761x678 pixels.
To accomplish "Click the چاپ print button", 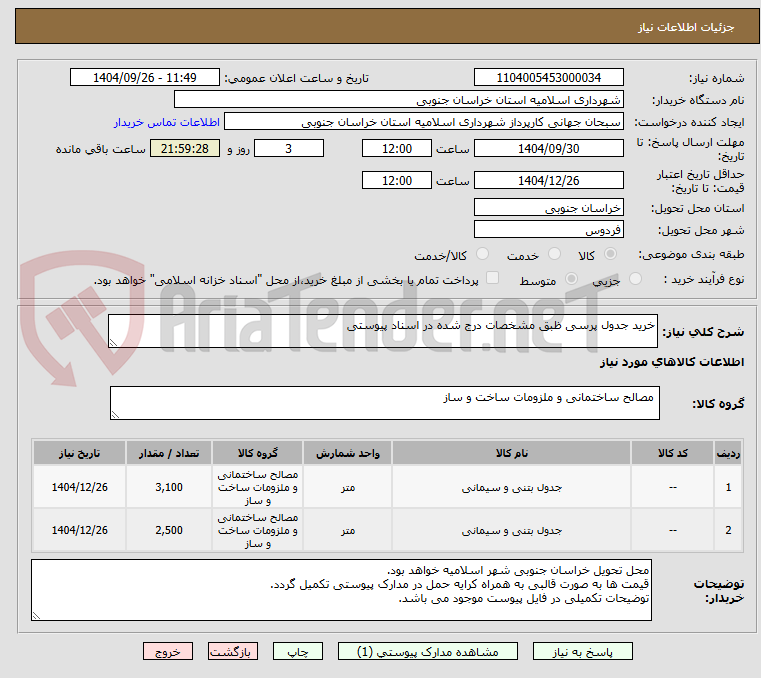I will pos(298,651).
